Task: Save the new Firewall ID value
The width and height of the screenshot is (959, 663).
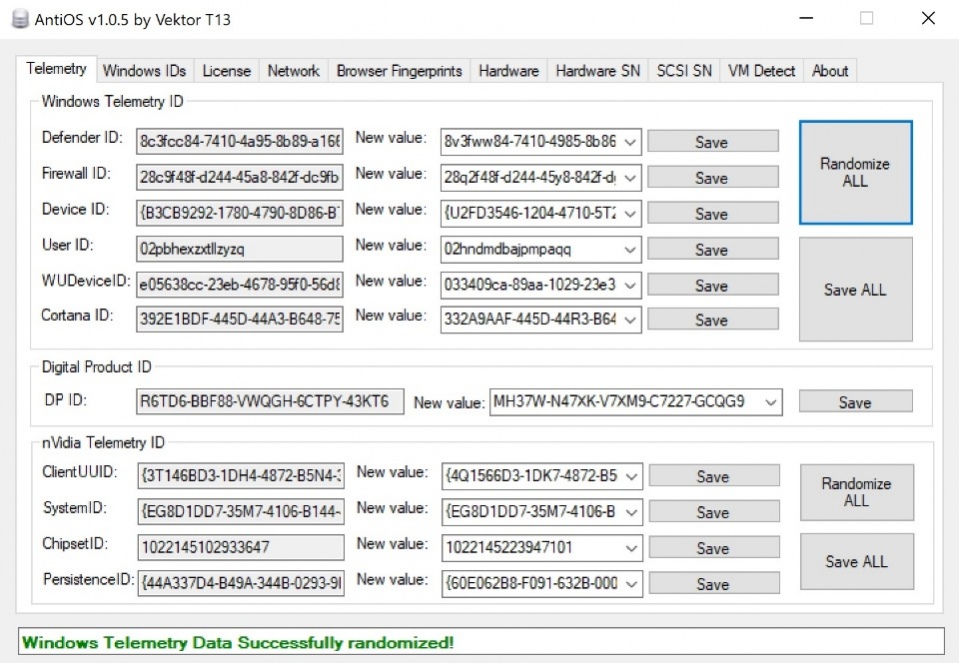Action: [x=712, y=177]
